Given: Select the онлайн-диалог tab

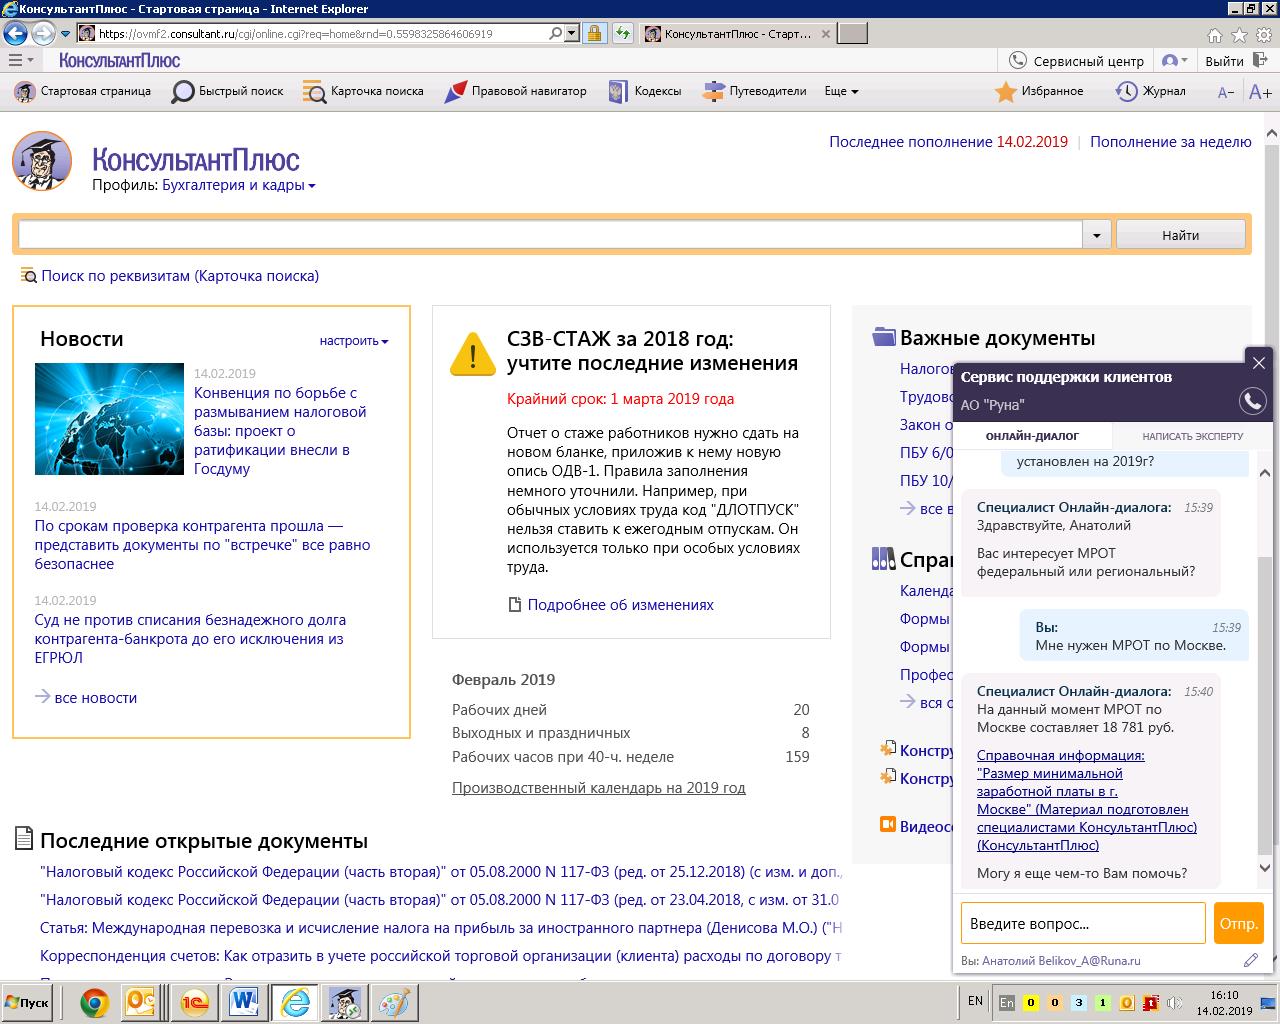Looking at the screenshot, I should pyautogui.click(x=1032, y=436).
